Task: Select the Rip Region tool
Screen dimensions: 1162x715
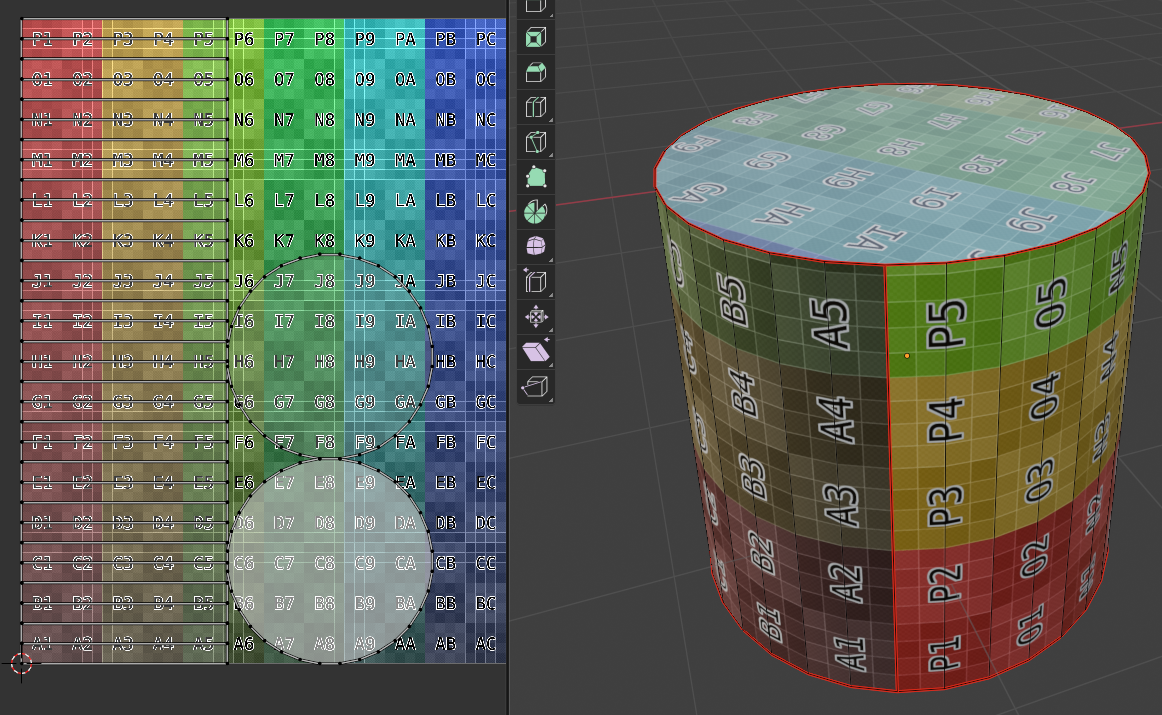Action: coord(536,386)
